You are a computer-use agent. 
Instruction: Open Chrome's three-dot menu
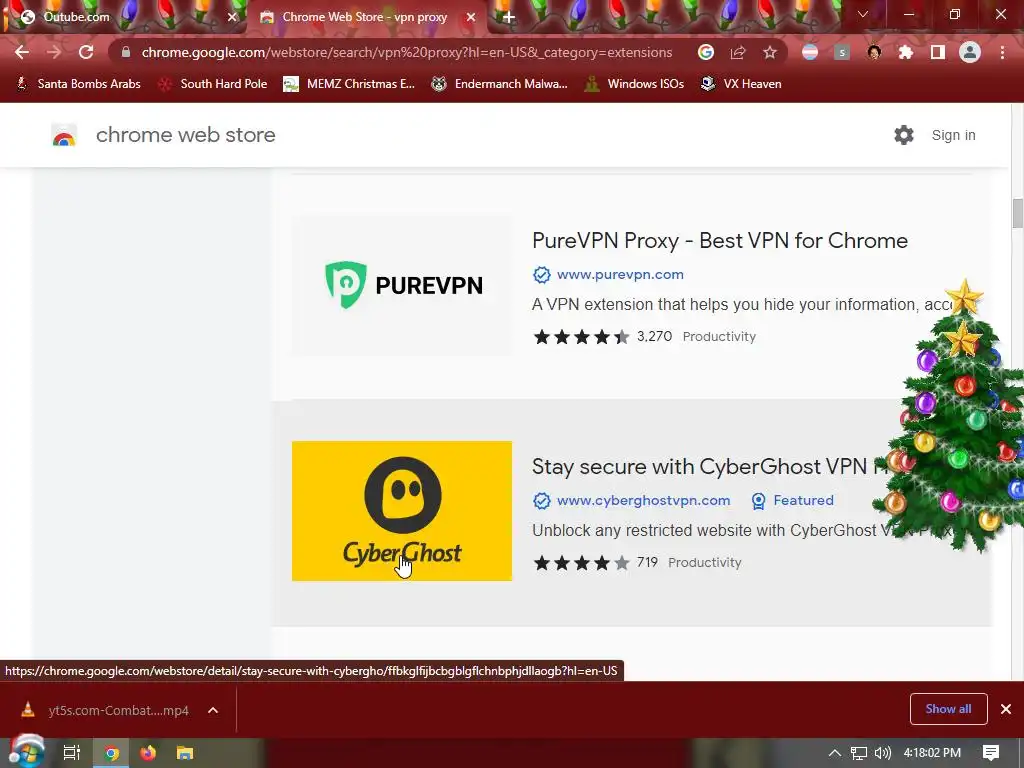[1002, 52]
